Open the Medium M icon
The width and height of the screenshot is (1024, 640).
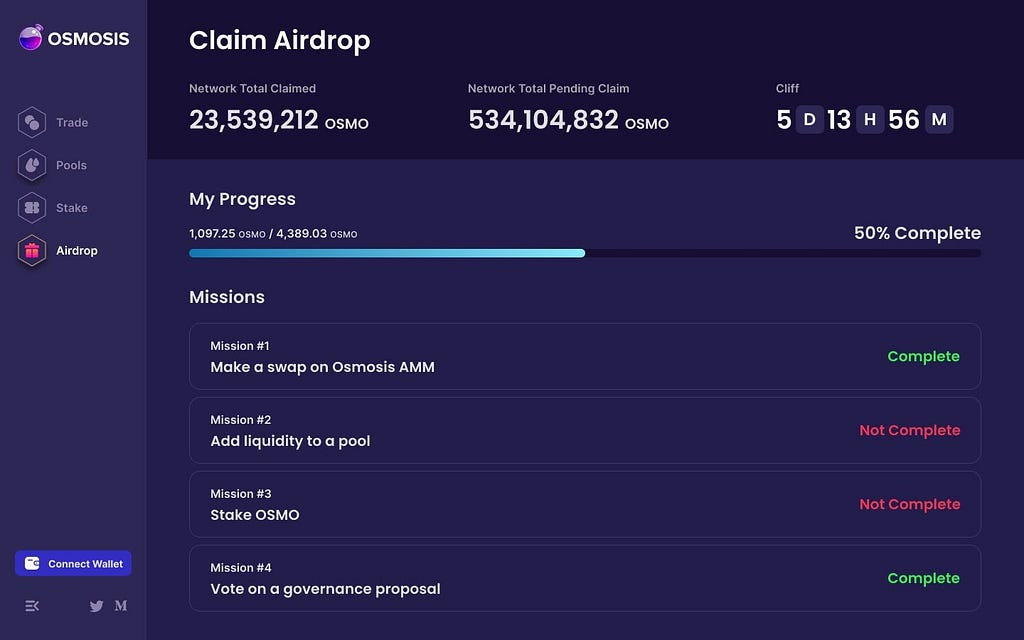121,605
